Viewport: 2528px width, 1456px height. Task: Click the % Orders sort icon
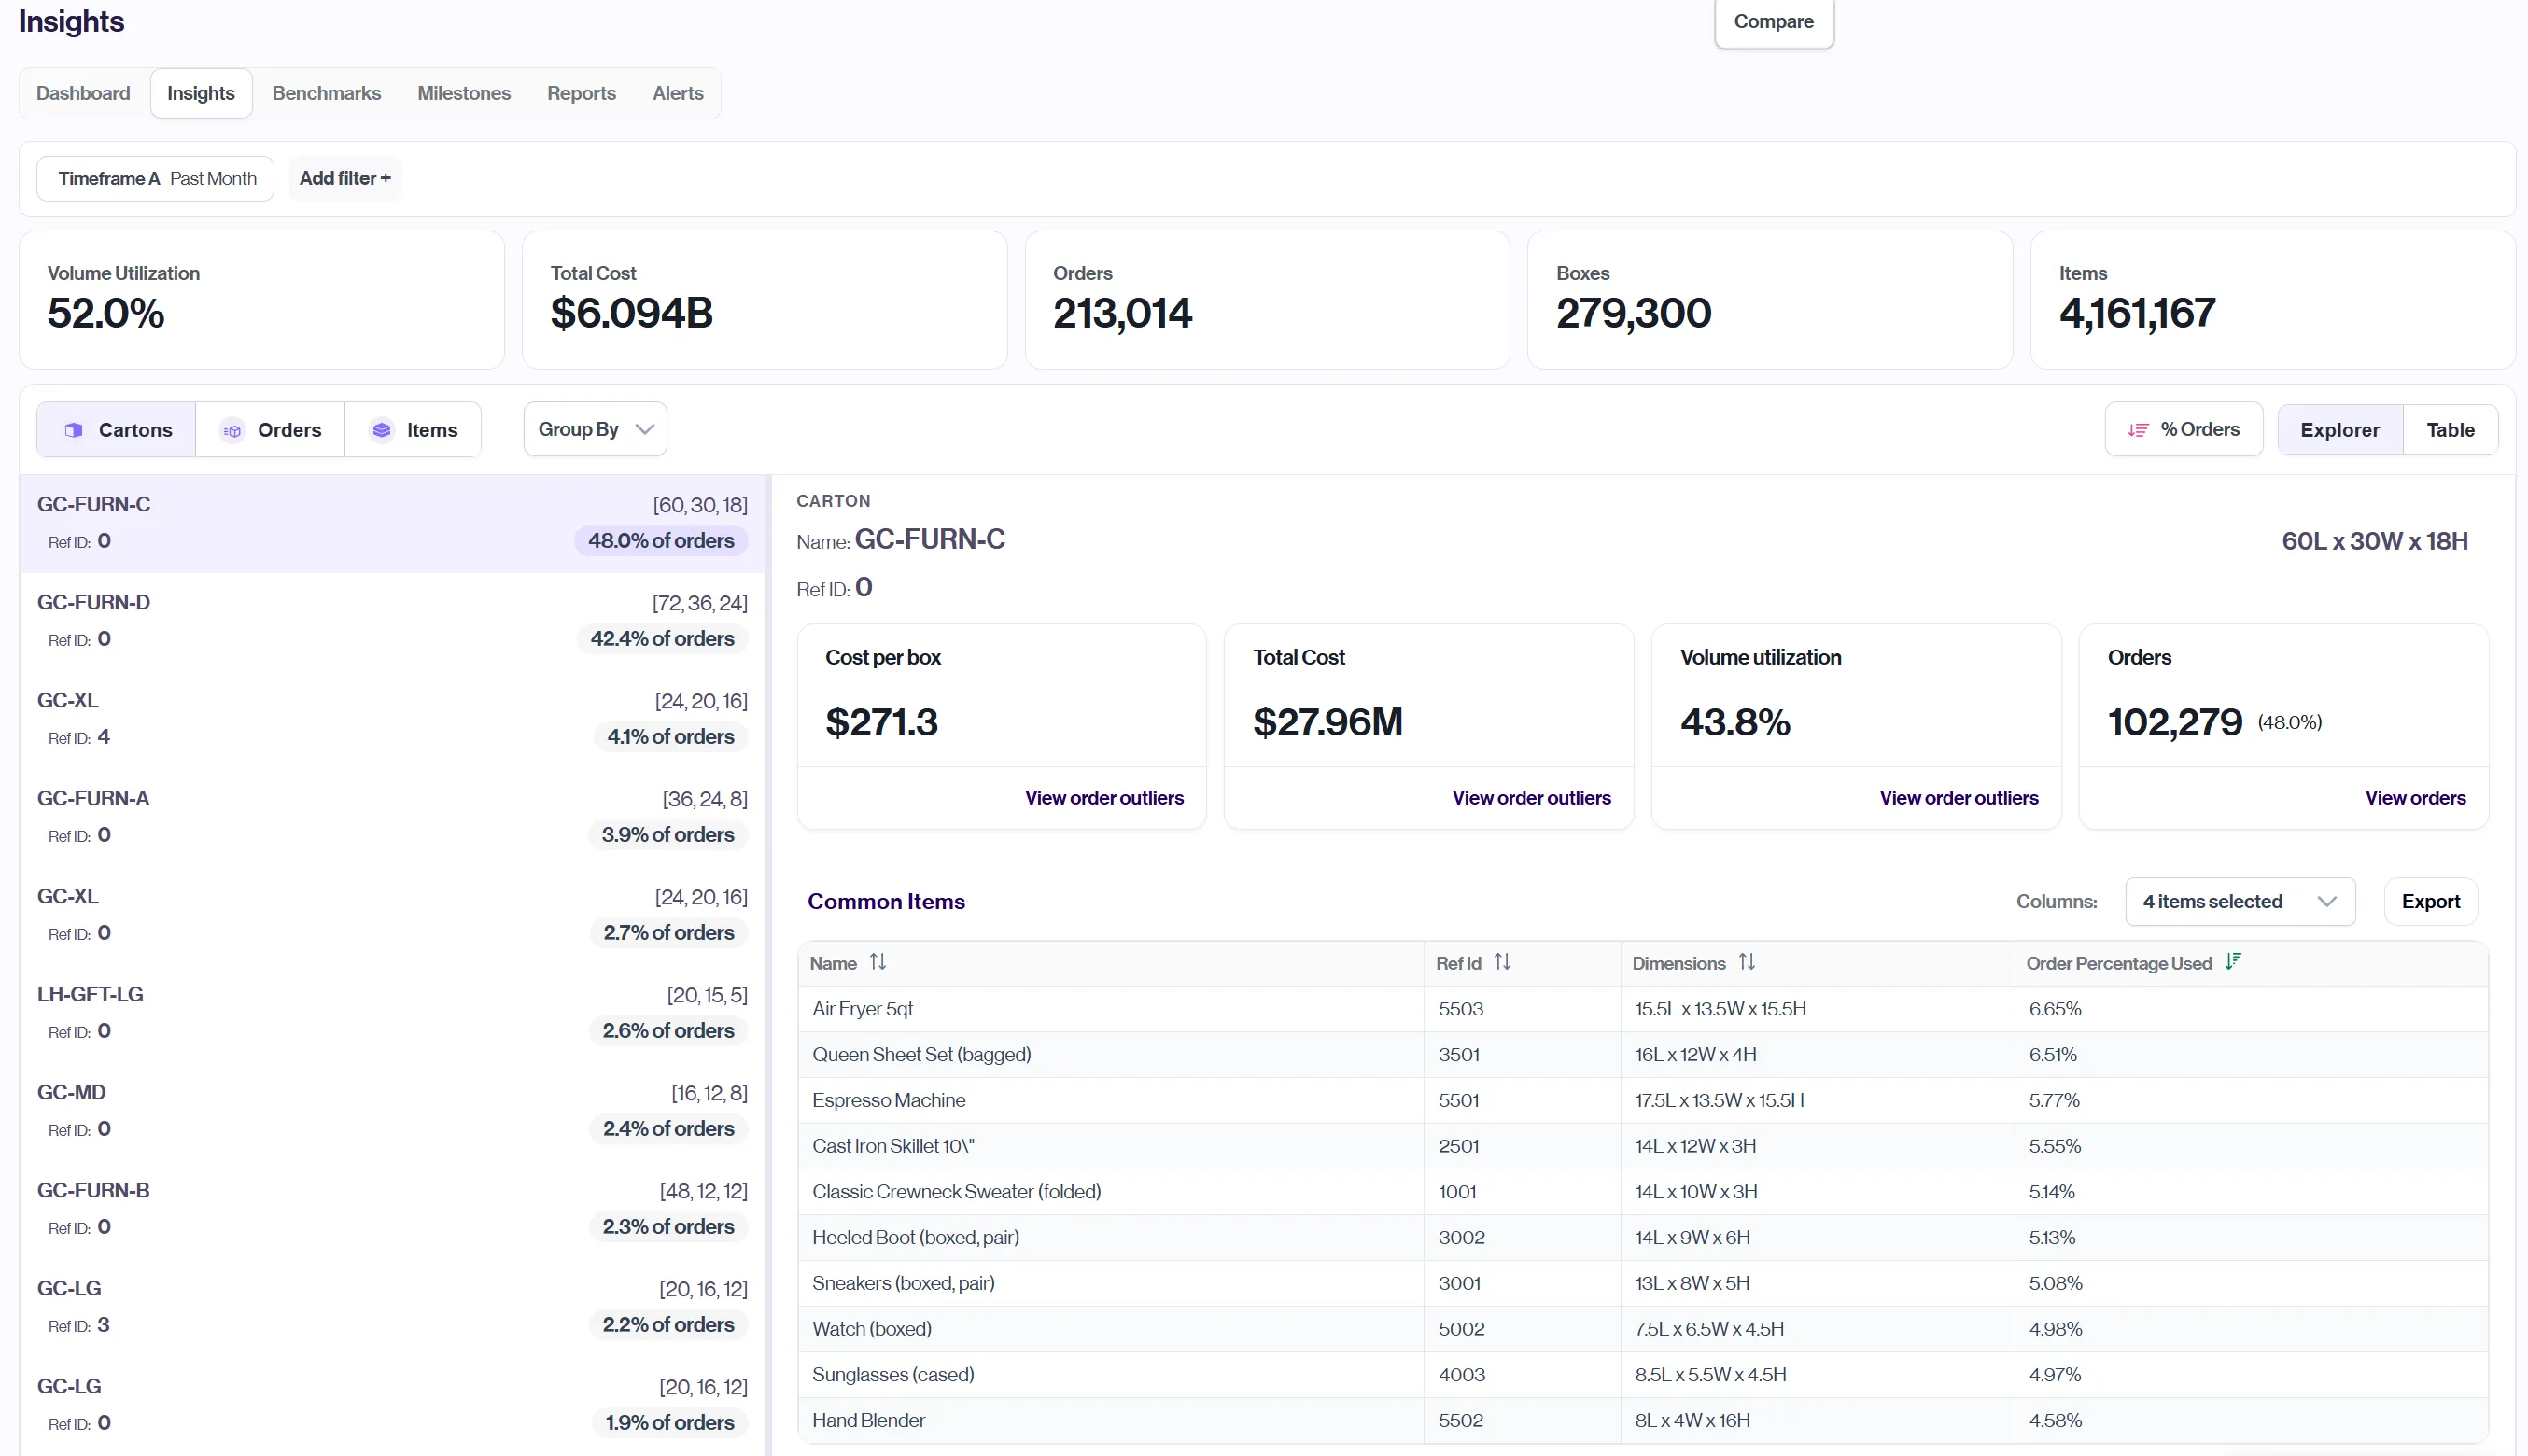2138,430
